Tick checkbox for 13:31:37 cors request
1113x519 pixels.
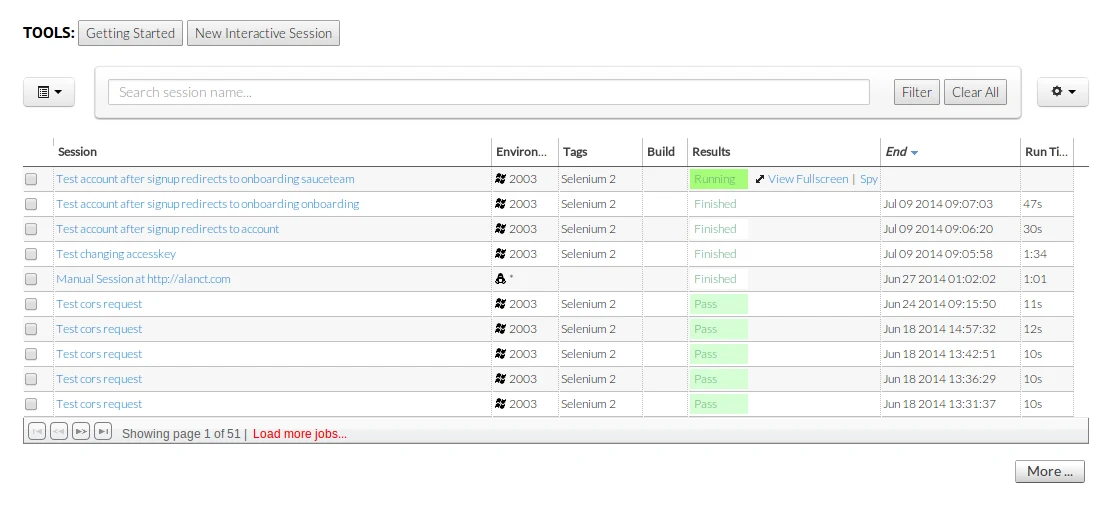click(31, 404)
